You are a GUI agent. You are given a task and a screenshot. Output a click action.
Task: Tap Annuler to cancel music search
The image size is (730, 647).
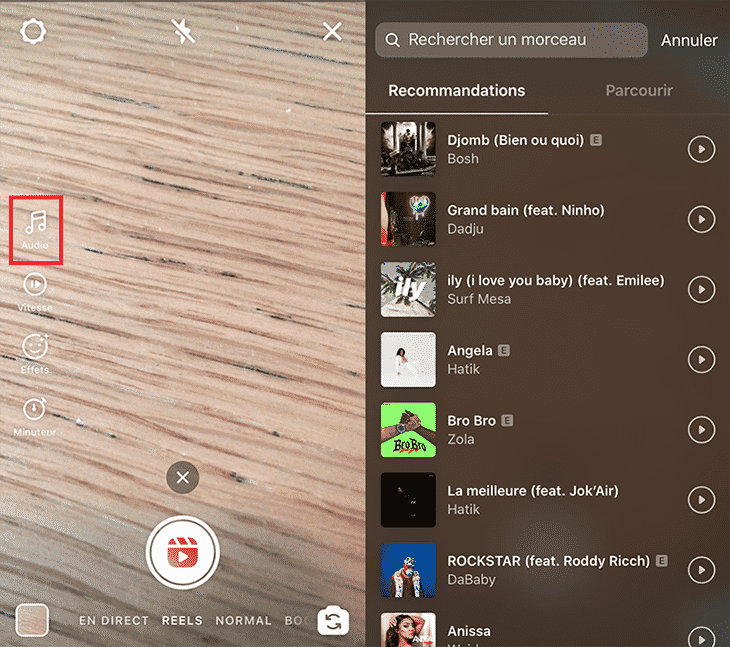[689, 41]
